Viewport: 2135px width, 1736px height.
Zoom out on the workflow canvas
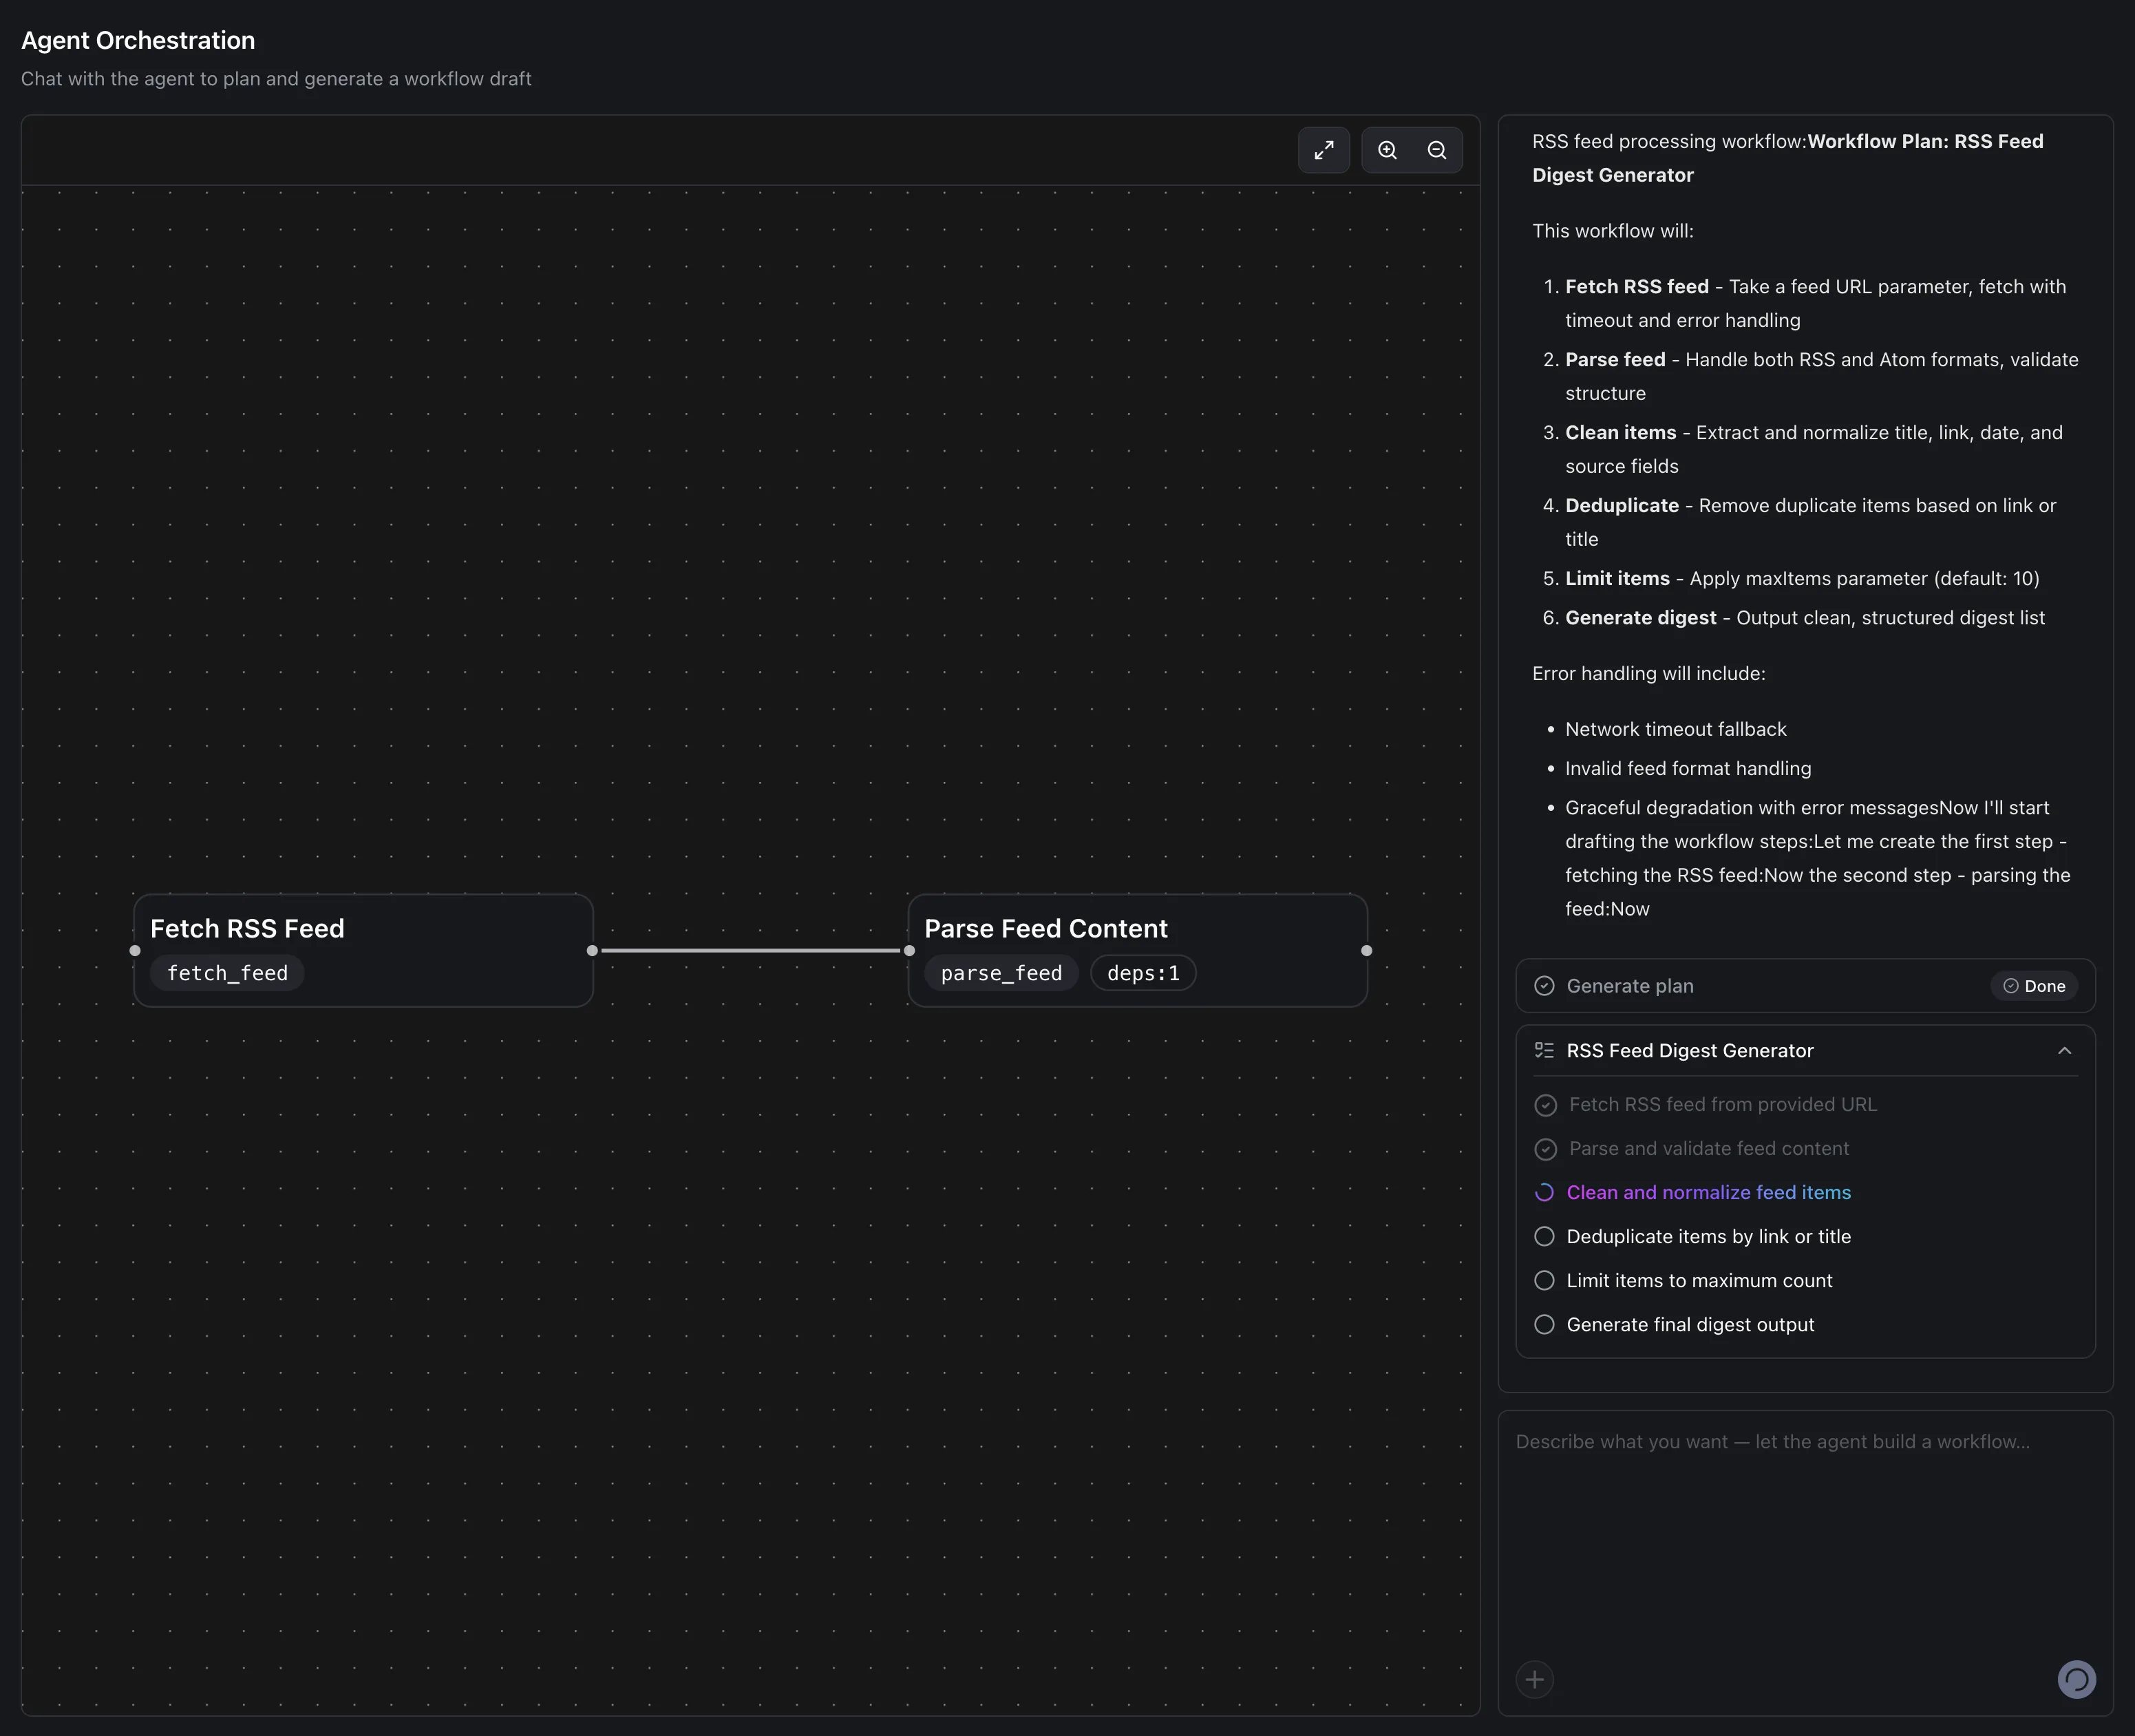point(1437,150)
